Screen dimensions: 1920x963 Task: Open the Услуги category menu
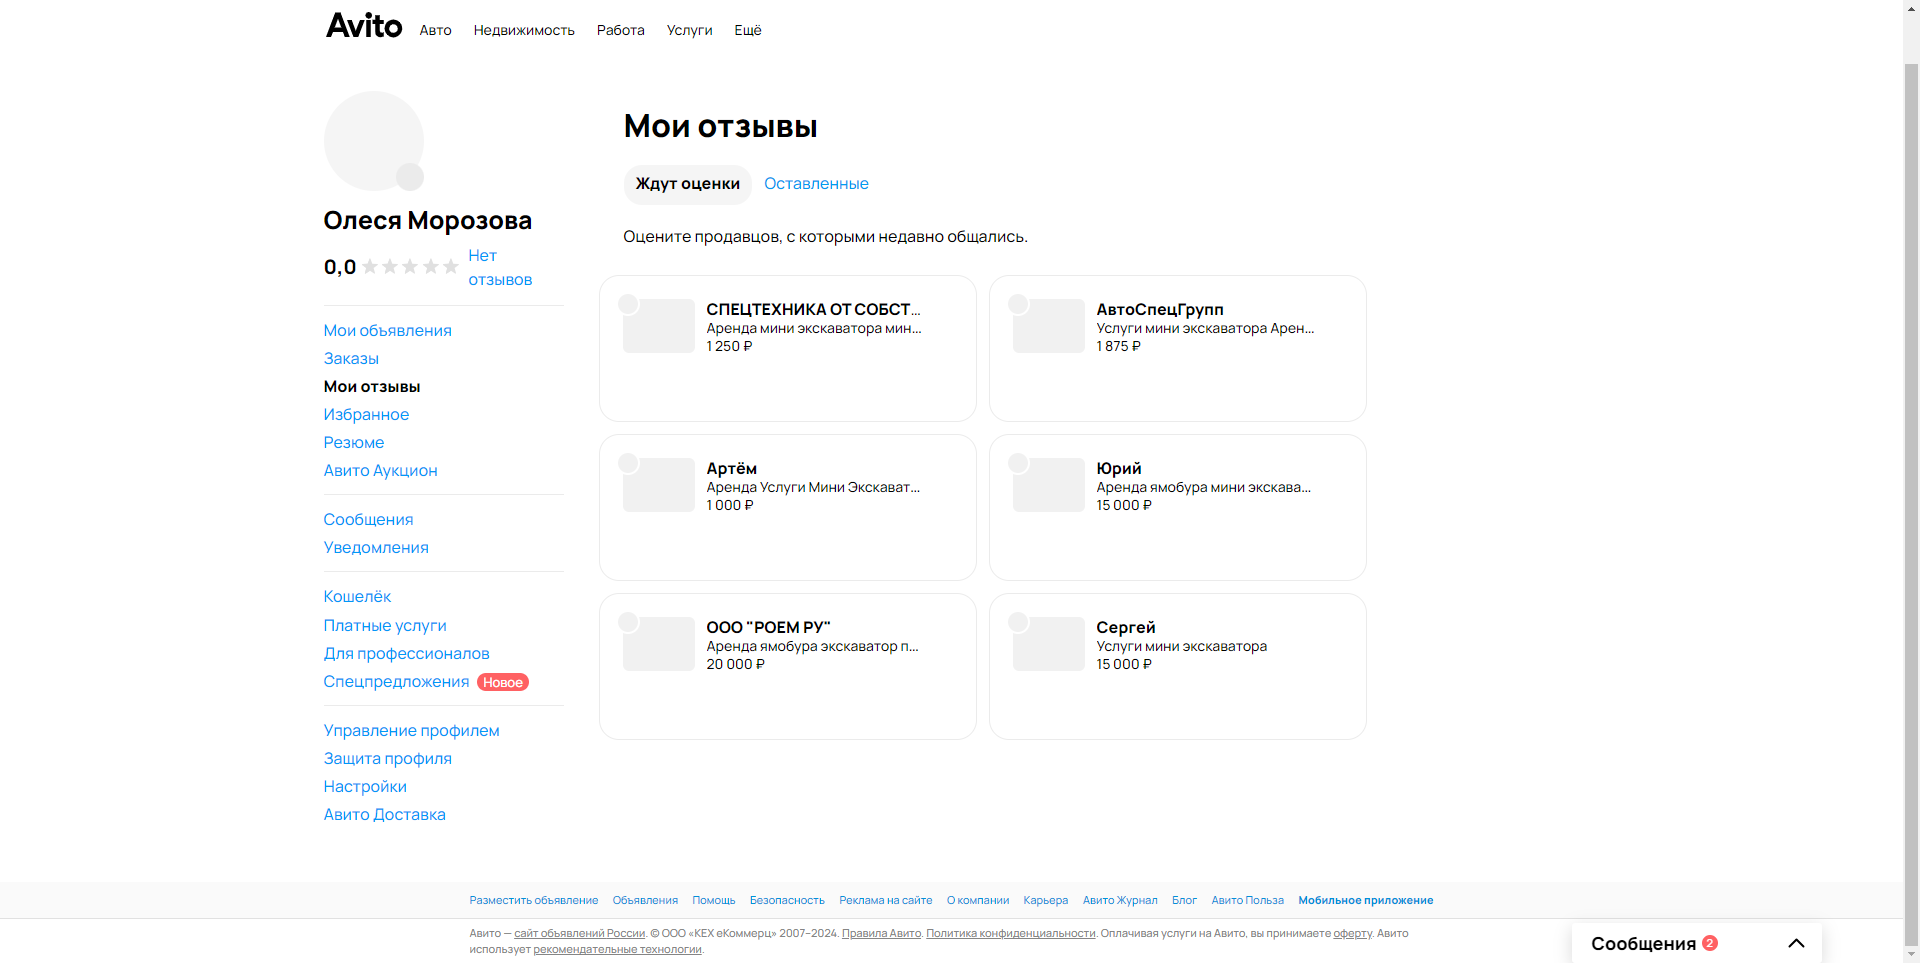(x=689, y=30)
